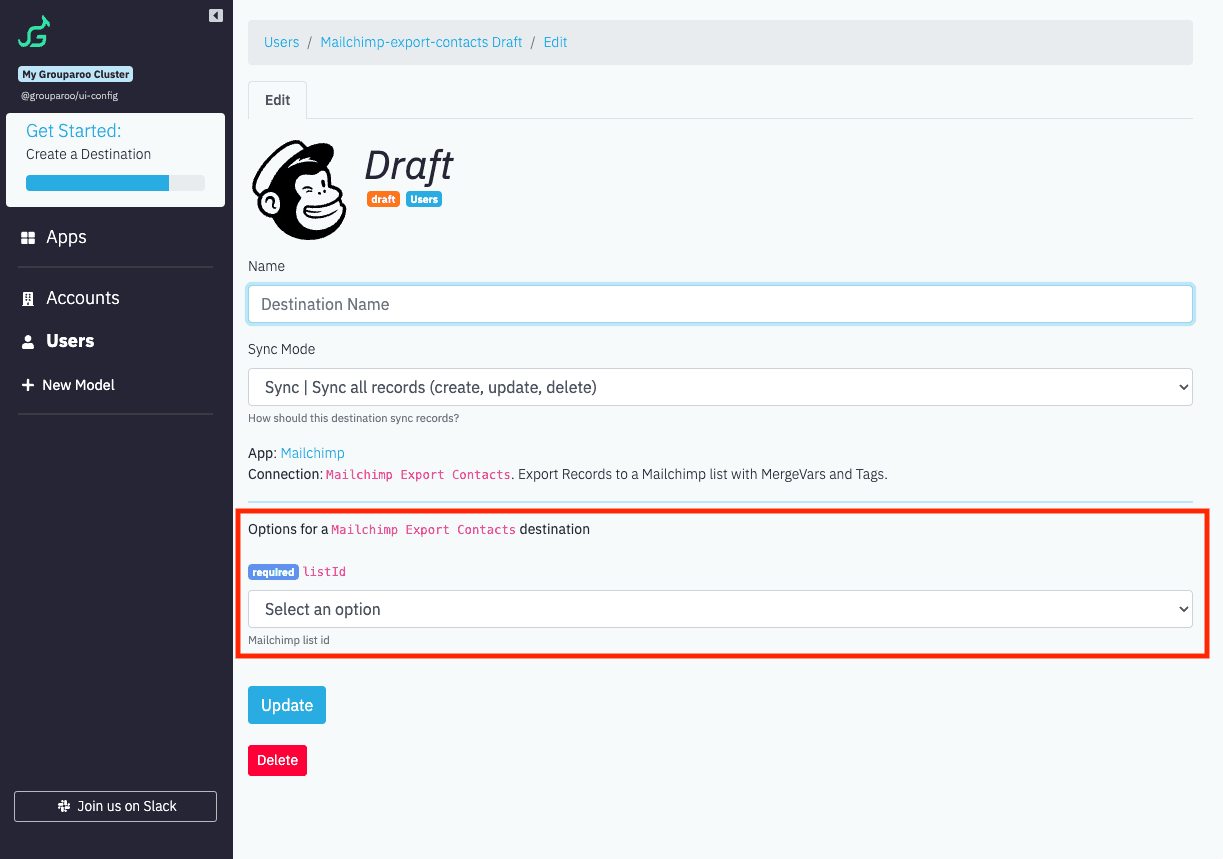Click the required badge next to listId

point(273,572)
